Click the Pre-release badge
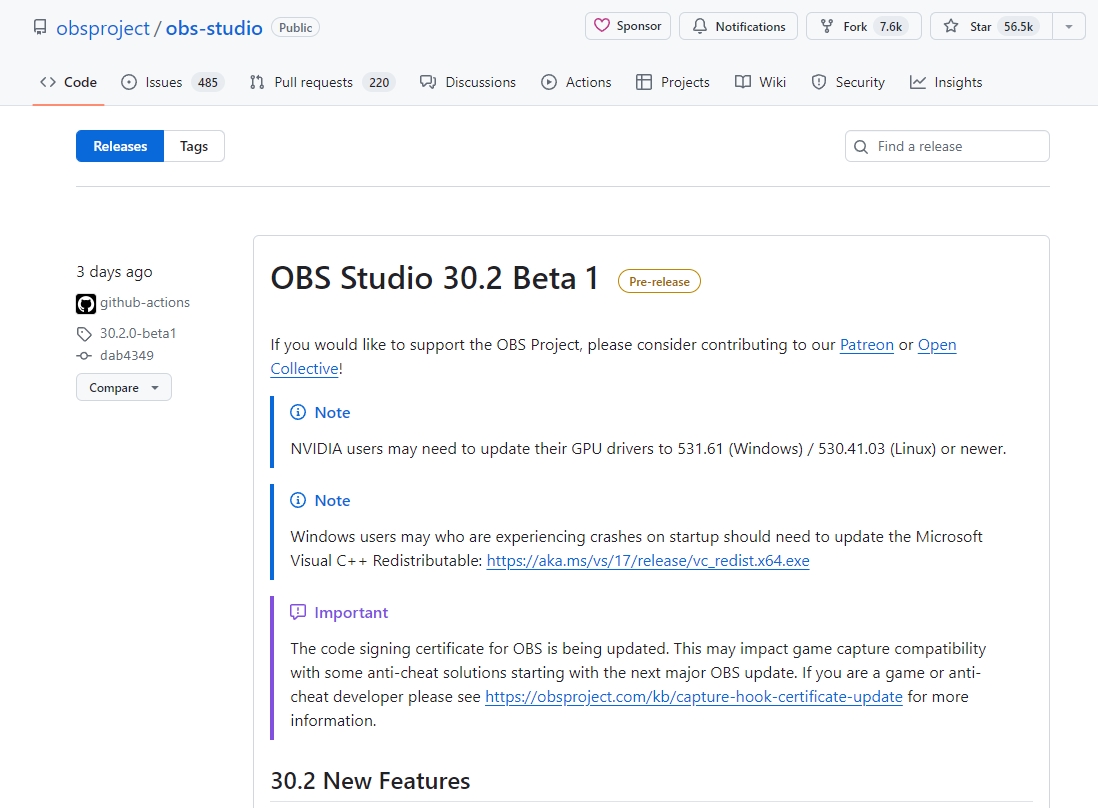 pyautogui.click(x=659, y=281)
